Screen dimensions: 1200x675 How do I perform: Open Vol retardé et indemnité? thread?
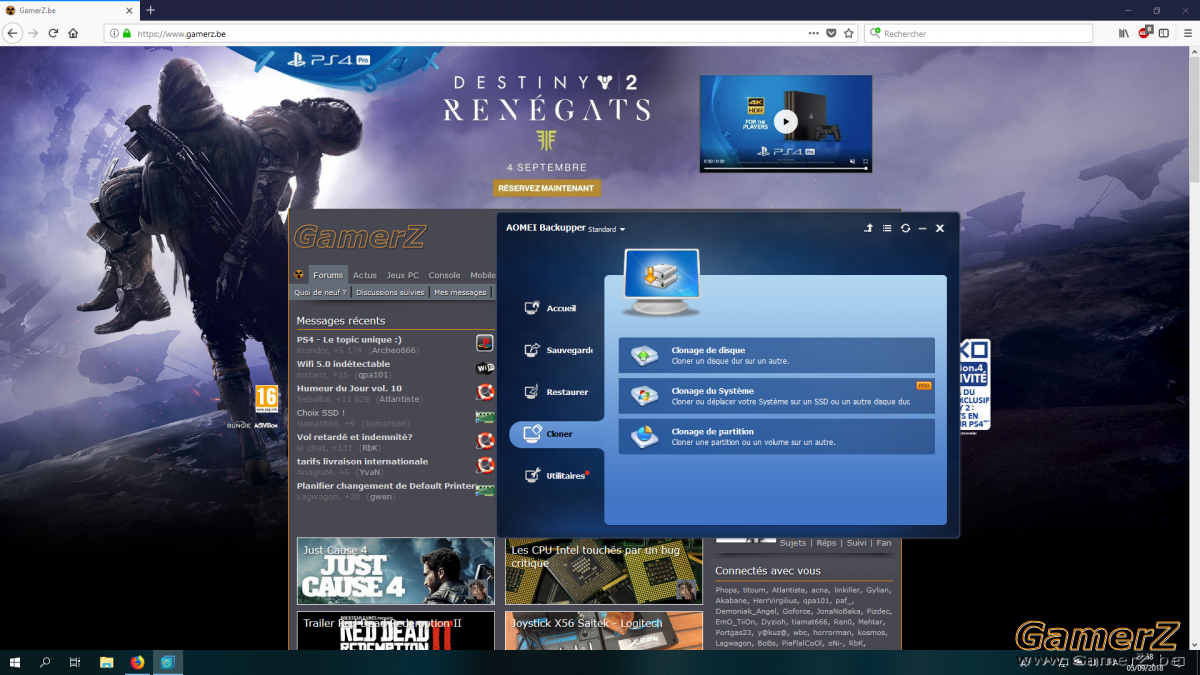click(354, 437)
